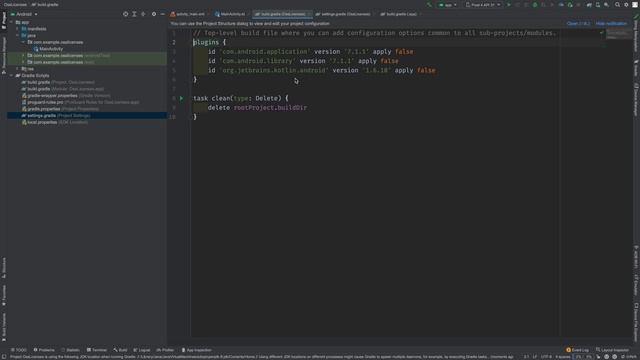Open the Project vertical tool tab
The width and height of the screenshot is (640, 360).
pos(4,20)
